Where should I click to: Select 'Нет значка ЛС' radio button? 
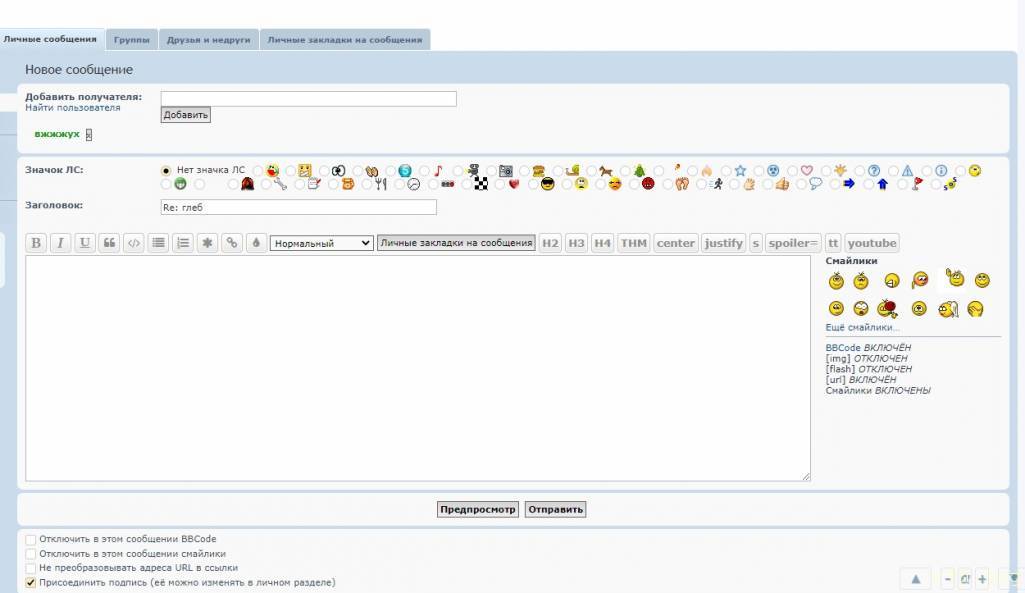pos(166,170)
